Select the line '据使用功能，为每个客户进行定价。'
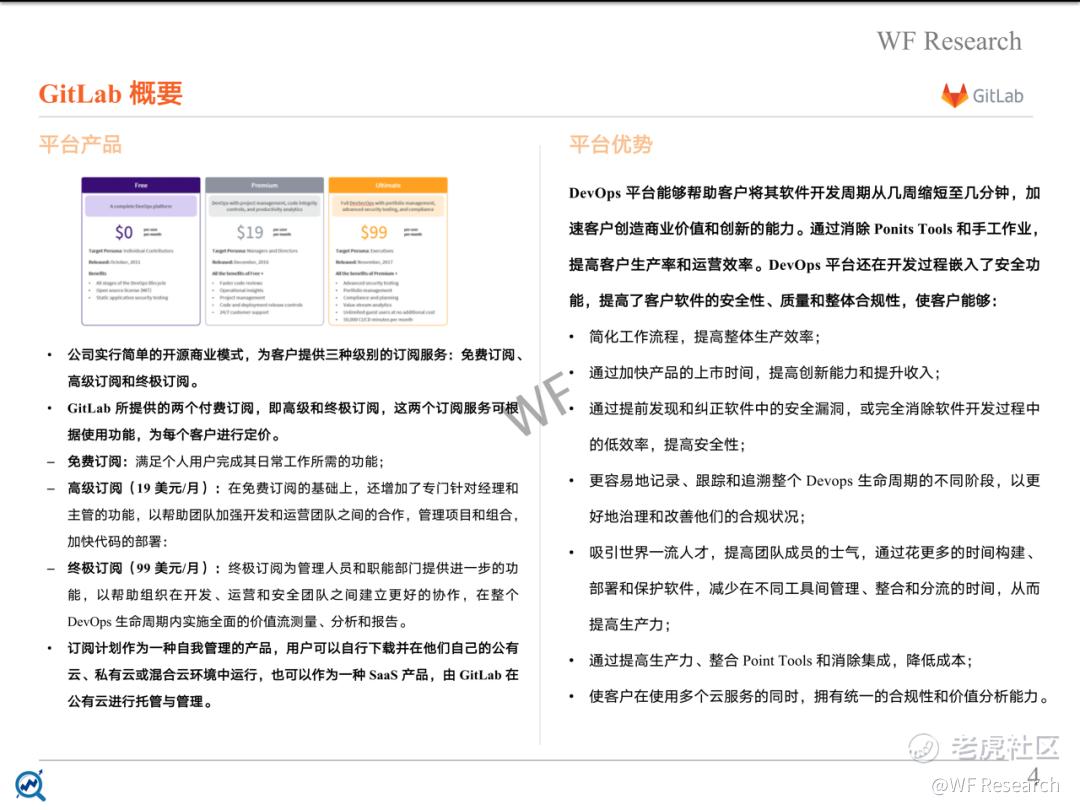This screenshot has width=1080, height=810. point(176,435)
